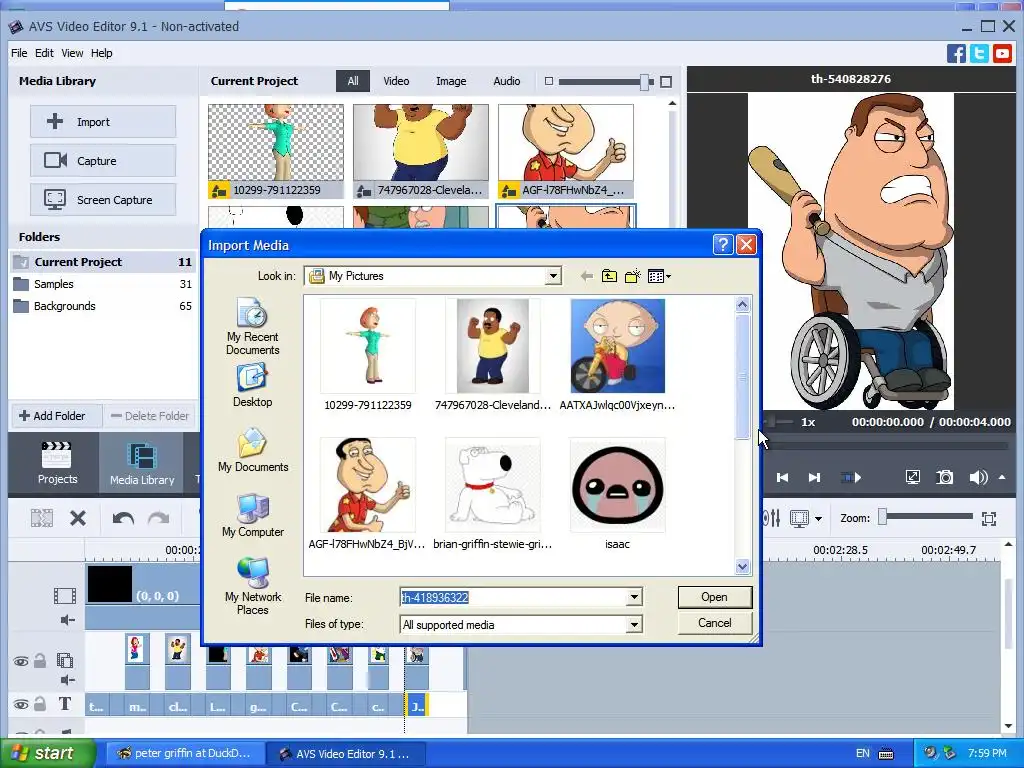Fit timeline zoom to window icon
Screen dimensions: 1024x768
click(989, 519)
